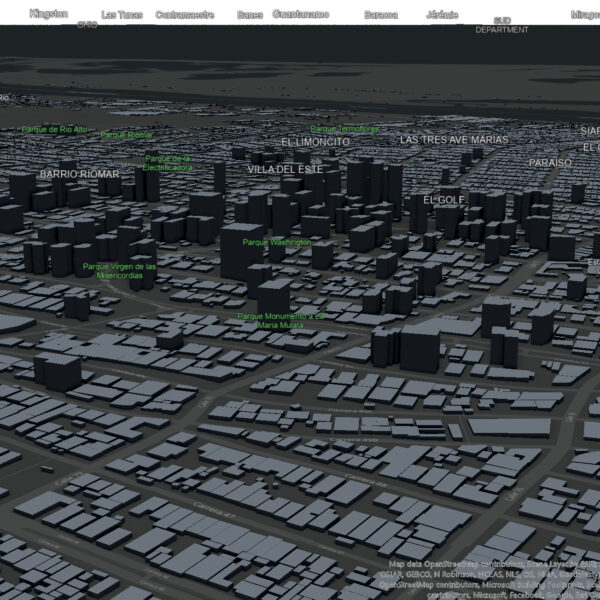600x600 pixels.
Task: Click the Parque de Rio Alto label
Action: click(54, 129)
